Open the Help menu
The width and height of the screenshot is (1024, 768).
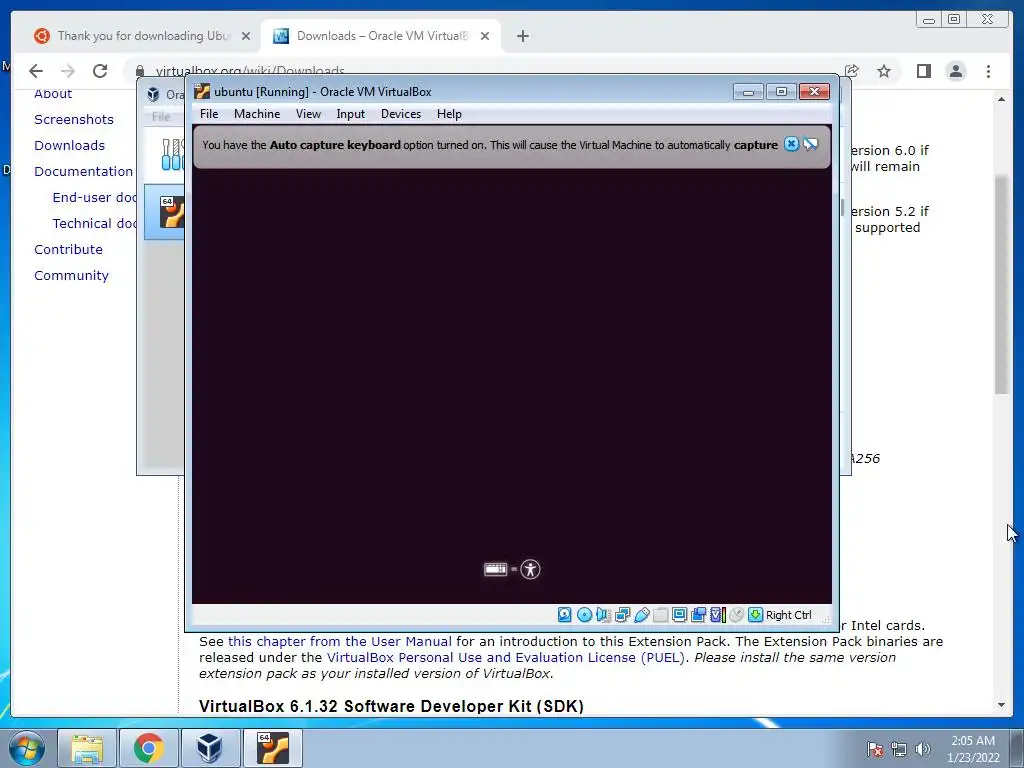(449, 114)
